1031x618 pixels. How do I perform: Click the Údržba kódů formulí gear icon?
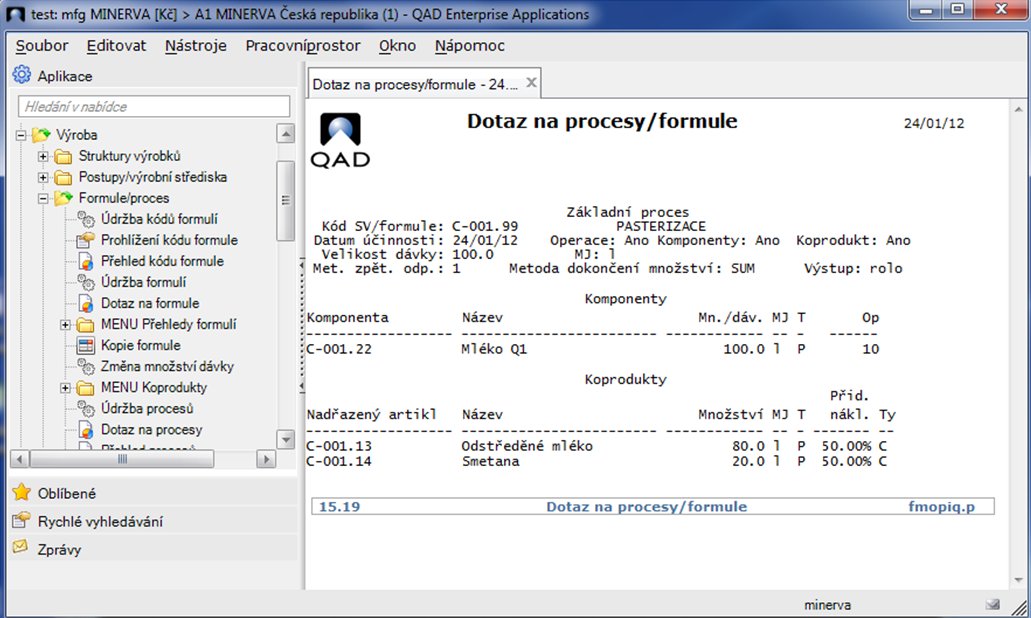(85, 219)
